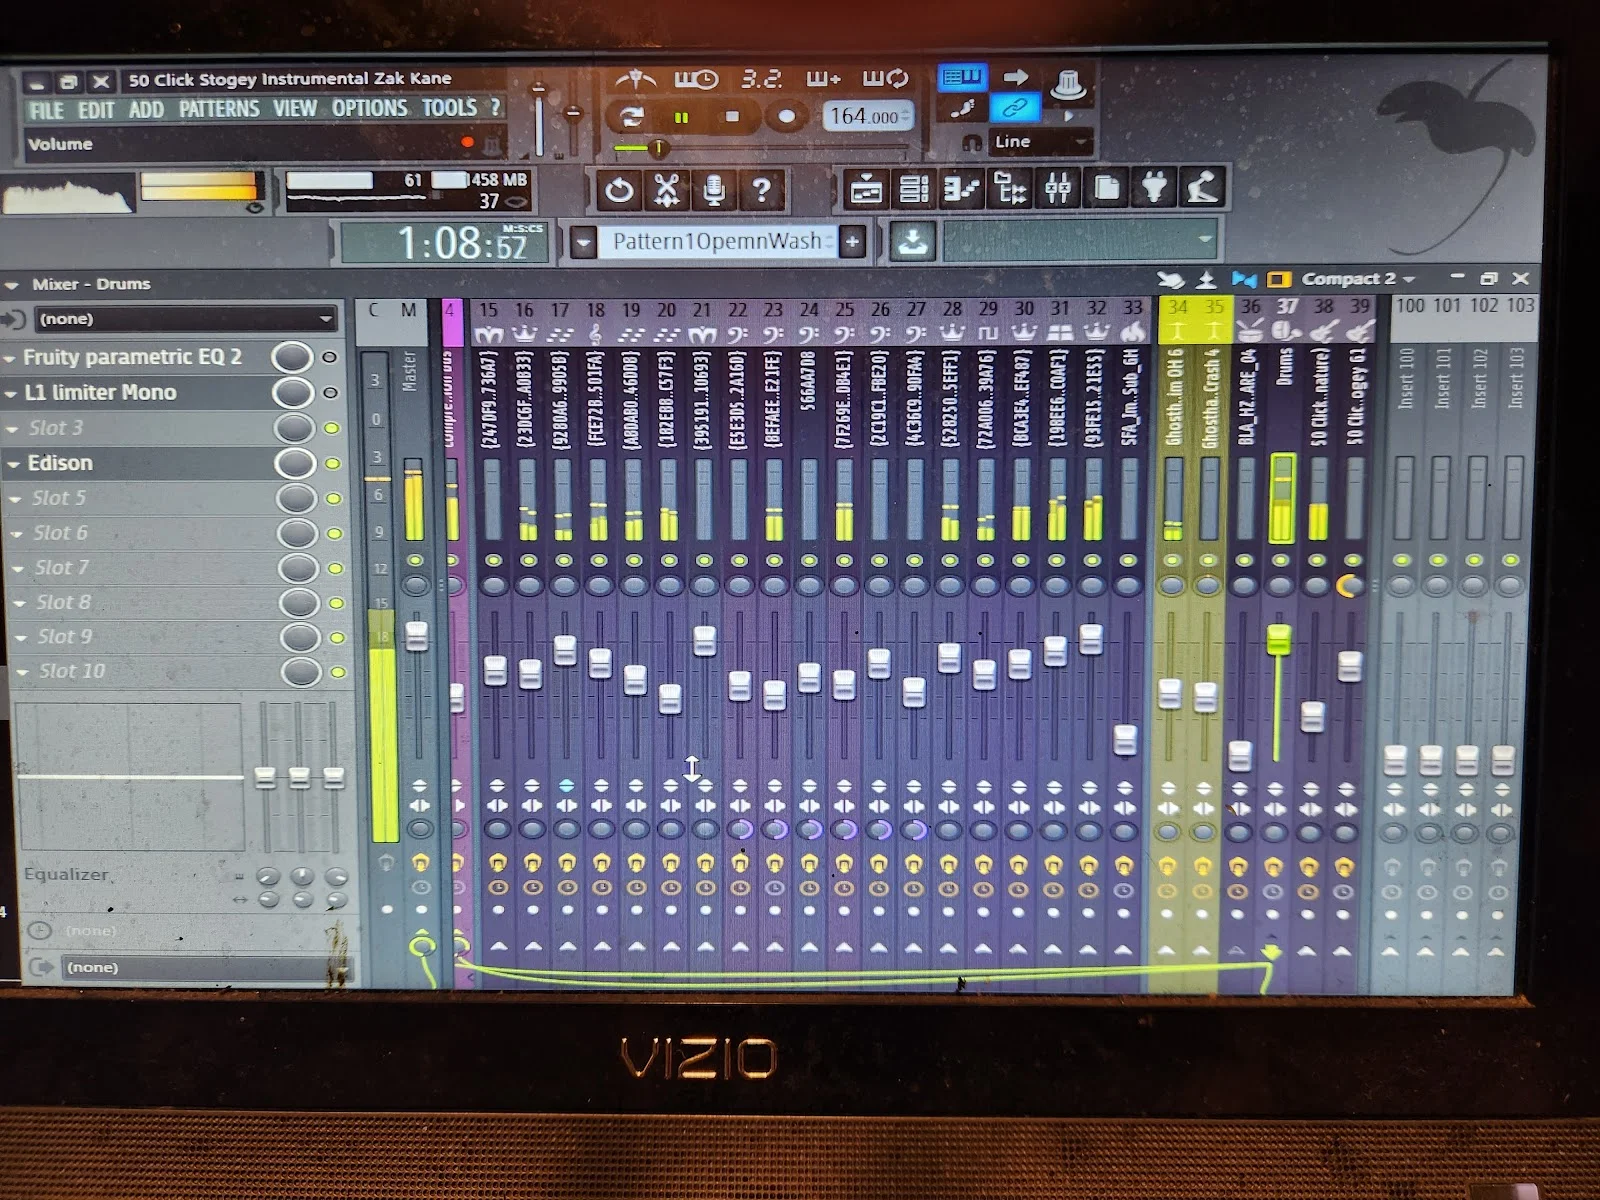Open the Line snap dropdown

pos(1040,142)
